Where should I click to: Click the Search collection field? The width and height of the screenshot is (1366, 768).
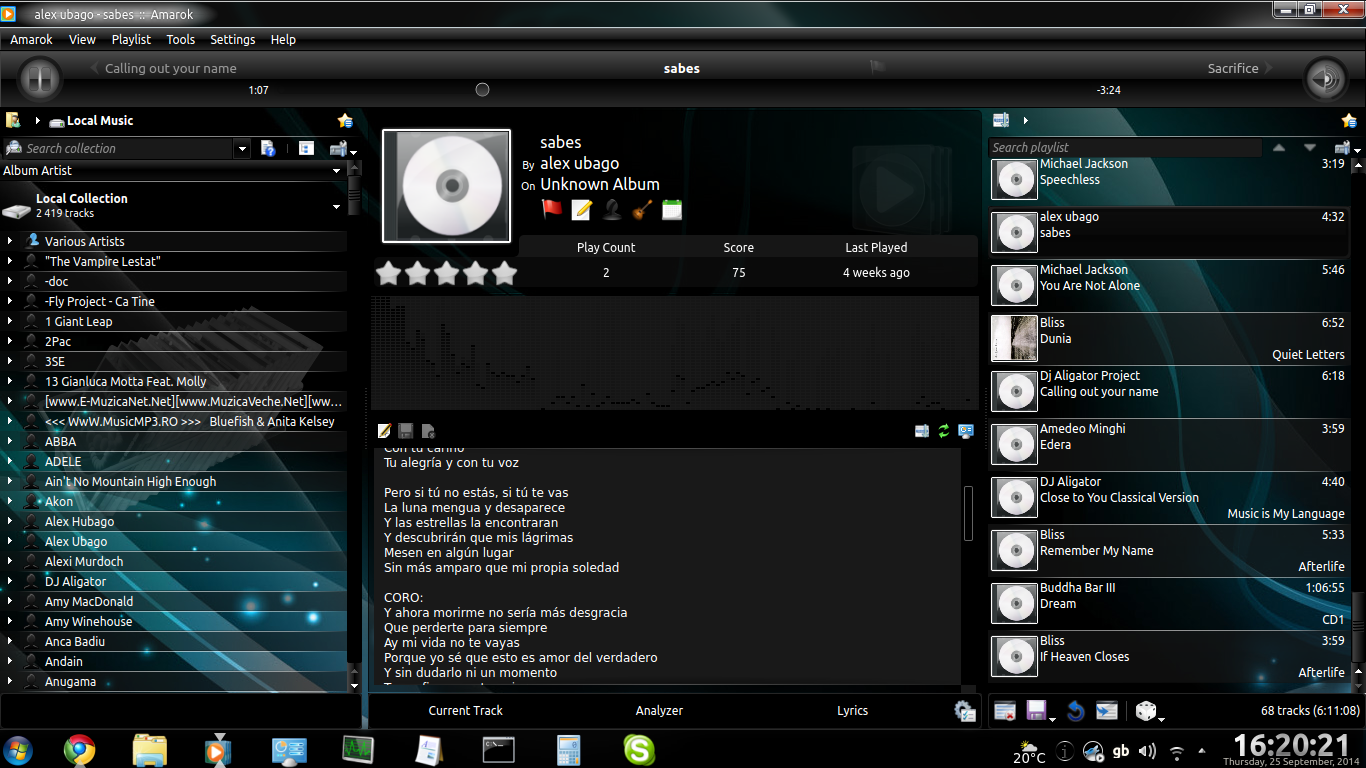[118, 148]
